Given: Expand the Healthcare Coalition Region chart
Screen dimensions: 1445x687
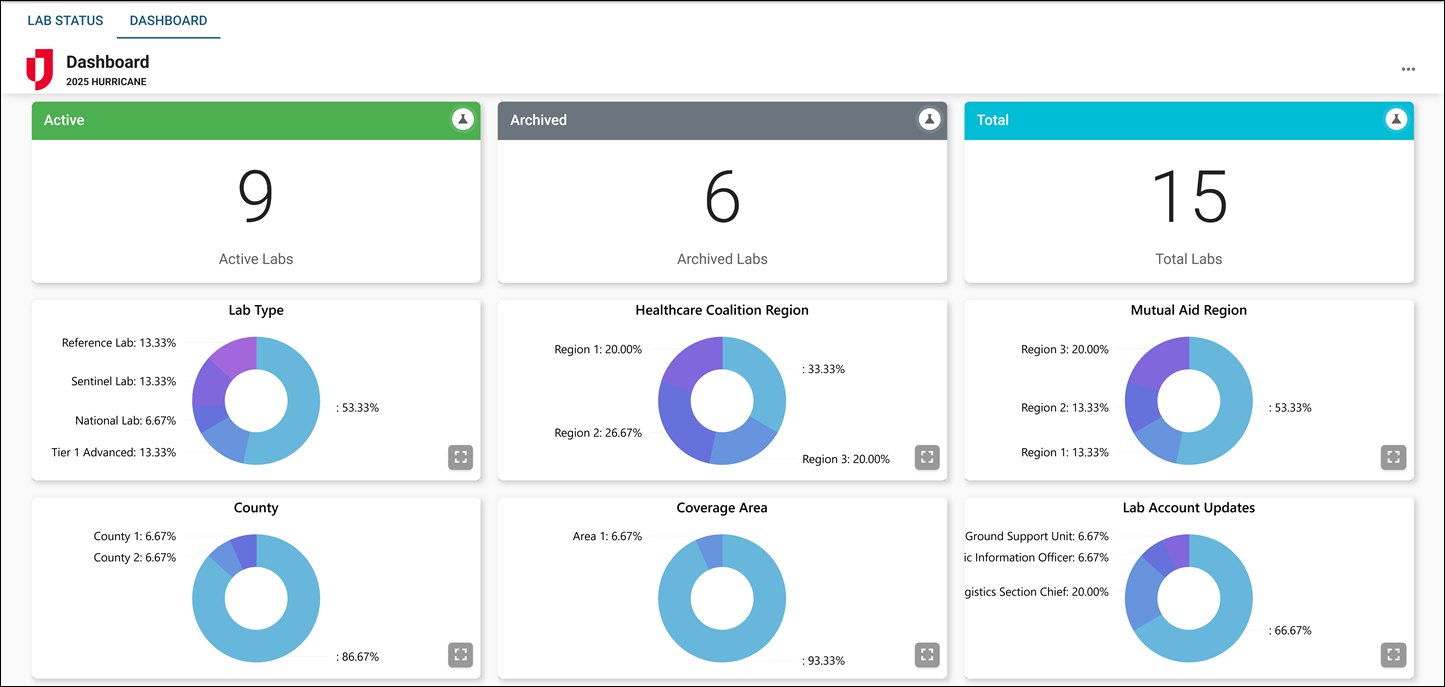Looking at the screenshot, I should pos(927,457).
